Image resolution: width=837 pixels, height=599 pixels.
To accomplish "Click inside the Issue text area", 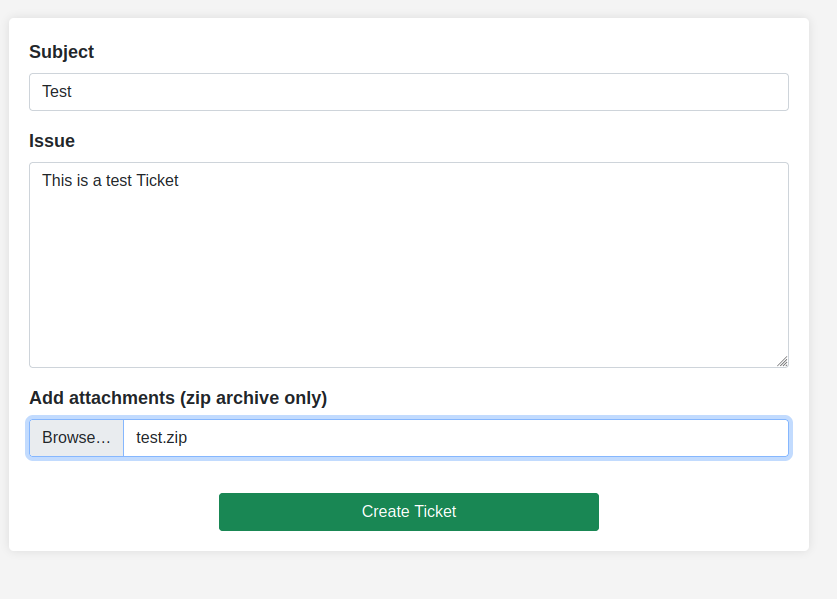I will tap(408, 265).
